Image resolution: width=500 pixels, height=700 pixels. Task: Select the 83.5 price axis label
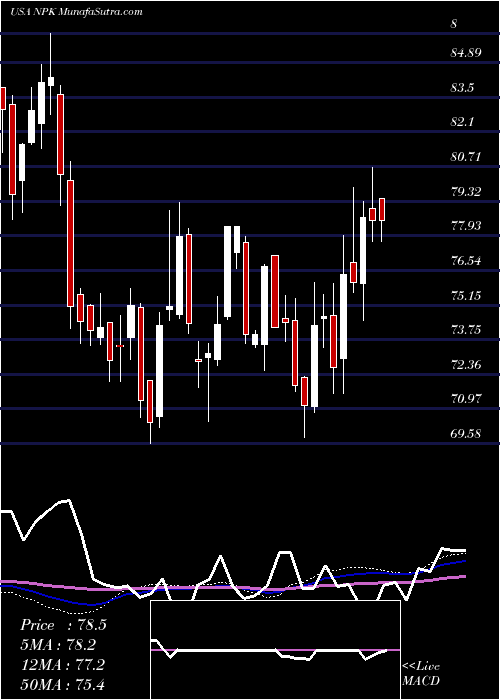[462, 88]
